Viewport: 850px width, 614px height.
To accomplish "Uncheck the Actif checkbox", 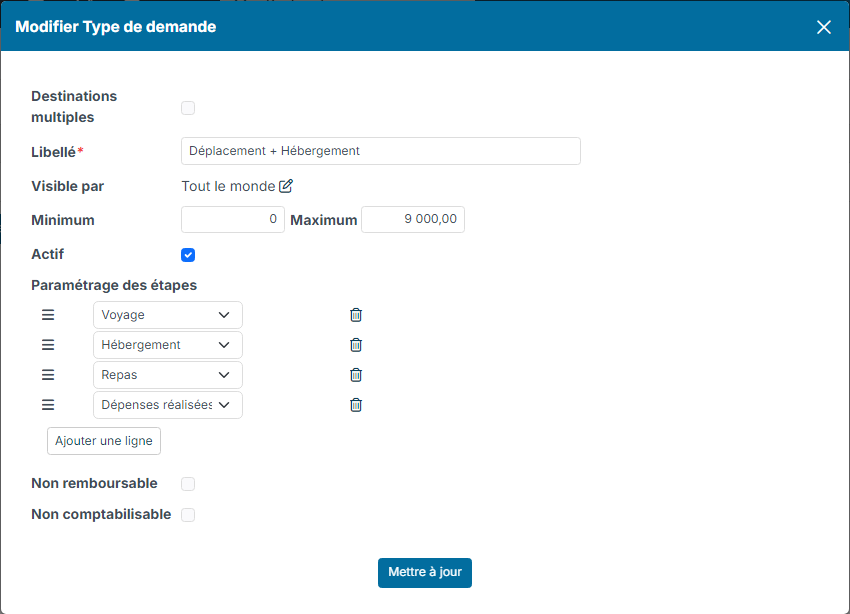I will pos(188,255).
